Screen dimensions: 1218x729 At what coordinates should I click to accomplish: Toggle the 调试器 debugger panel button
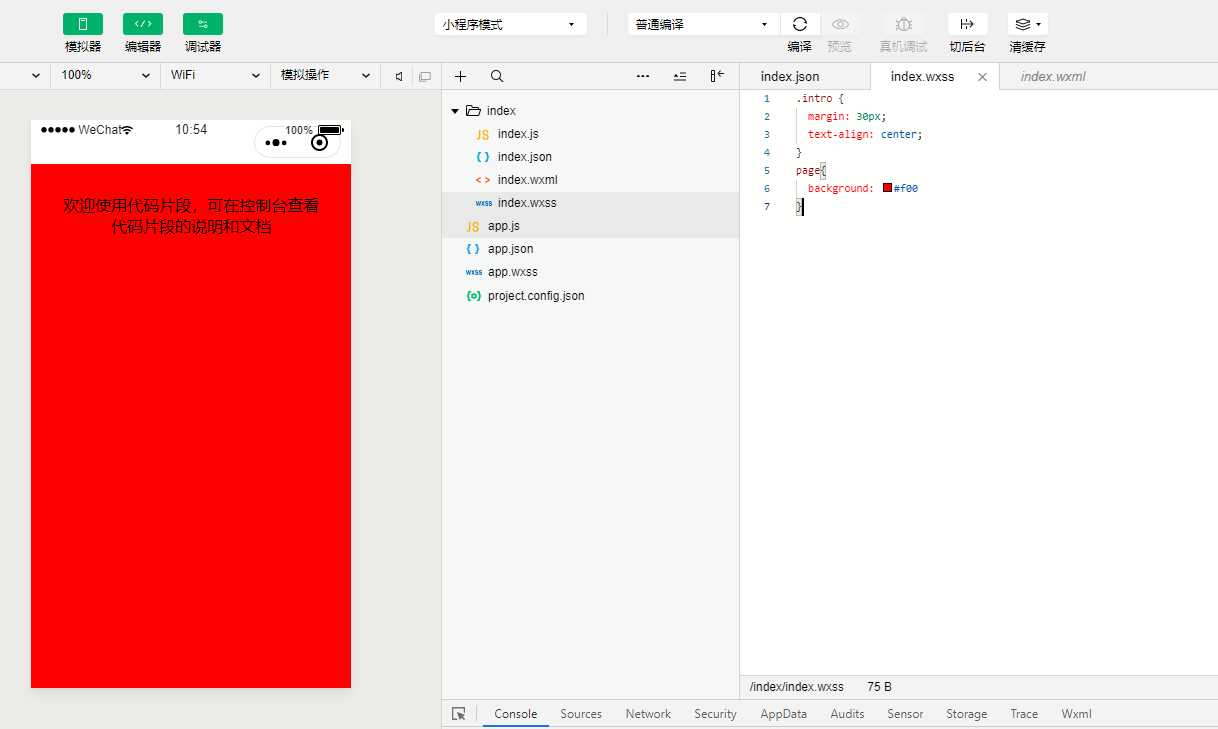pos(203,24)
